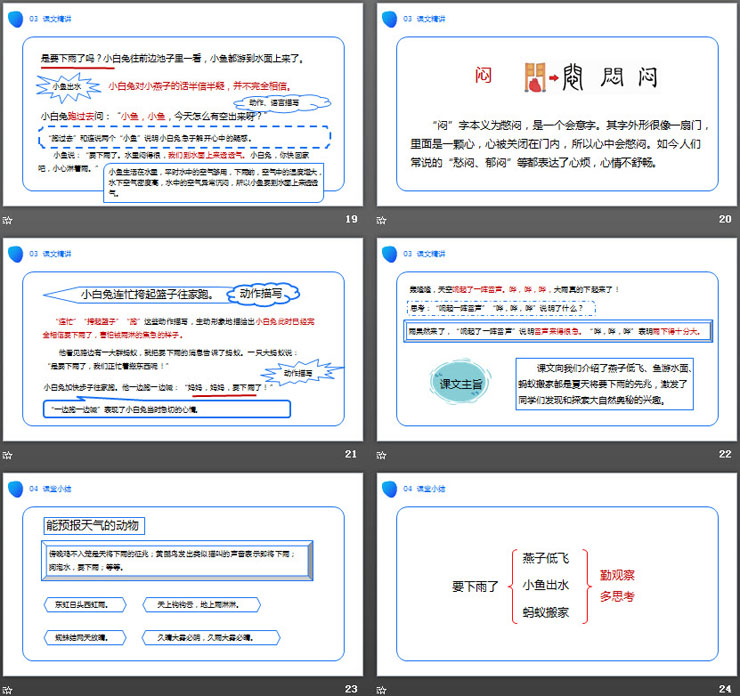Click the animation star icon under slide 21
This screenshot has height=696, width=740.
pyautogui.click(x=8, y=454)
